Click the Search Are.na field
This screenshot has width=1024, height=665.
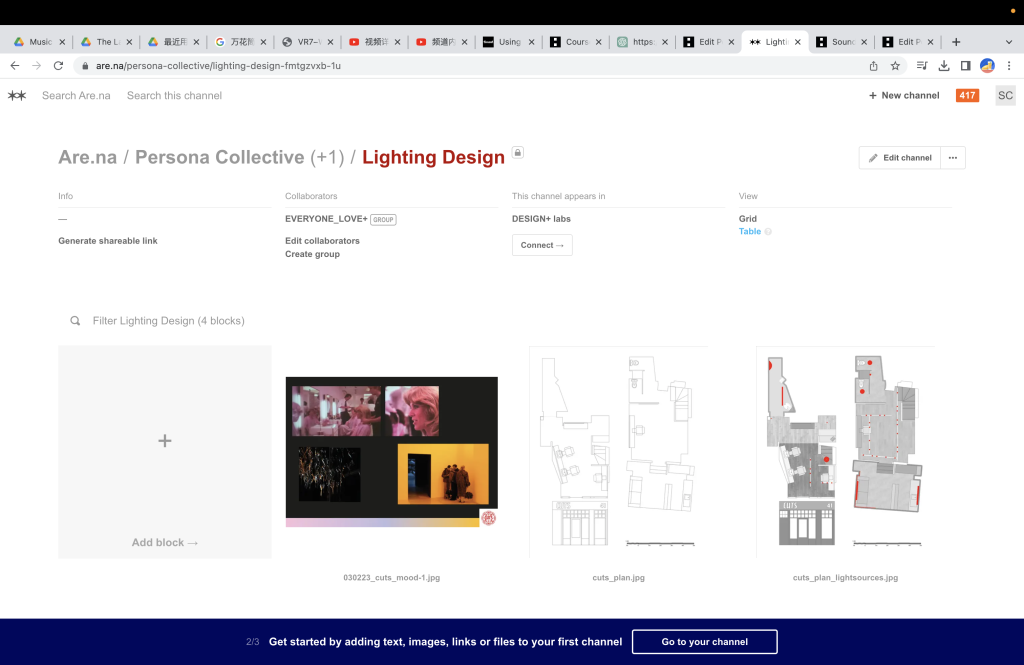pos(76,95)
